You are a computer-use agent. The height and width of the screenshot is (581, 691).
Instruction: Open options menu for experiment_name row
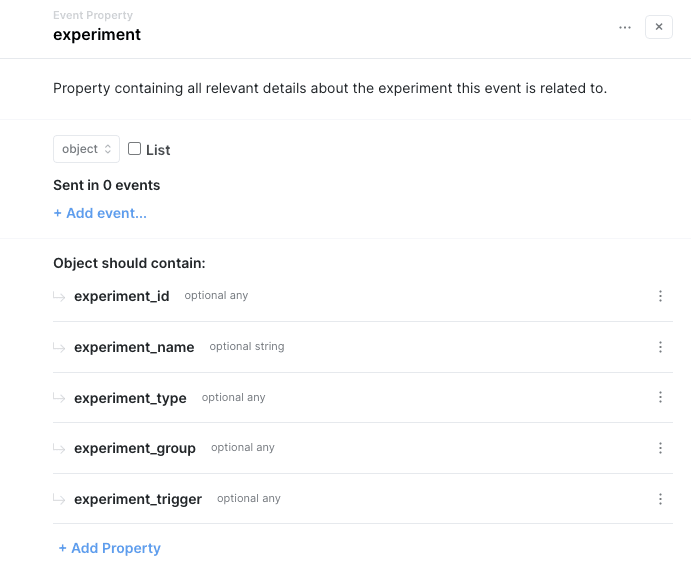pos(660,347)
